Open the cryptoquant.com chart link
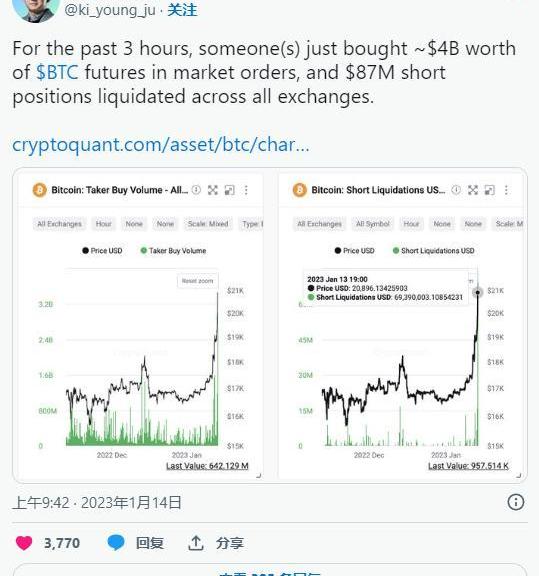This screenshot has width=539, height=576. (x=161, y=144)
